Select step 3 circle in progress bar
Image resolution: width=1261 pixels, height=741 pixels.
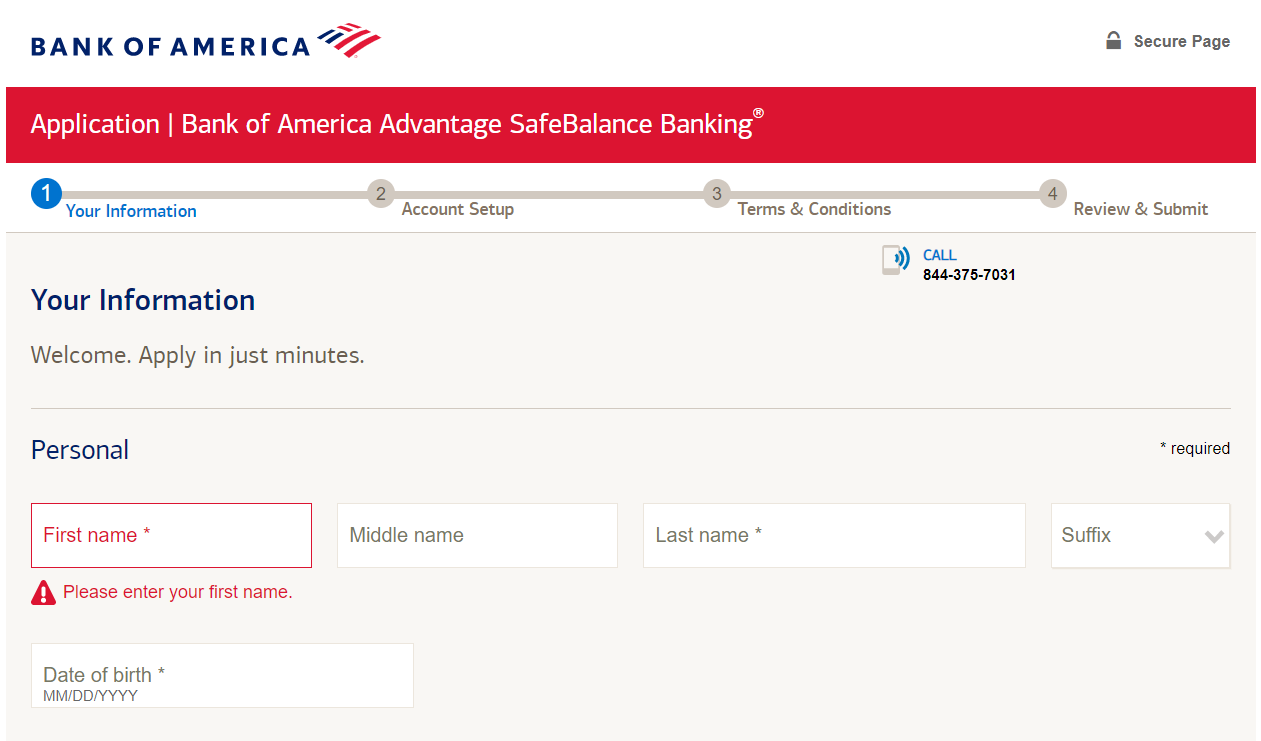click(716, 193)
